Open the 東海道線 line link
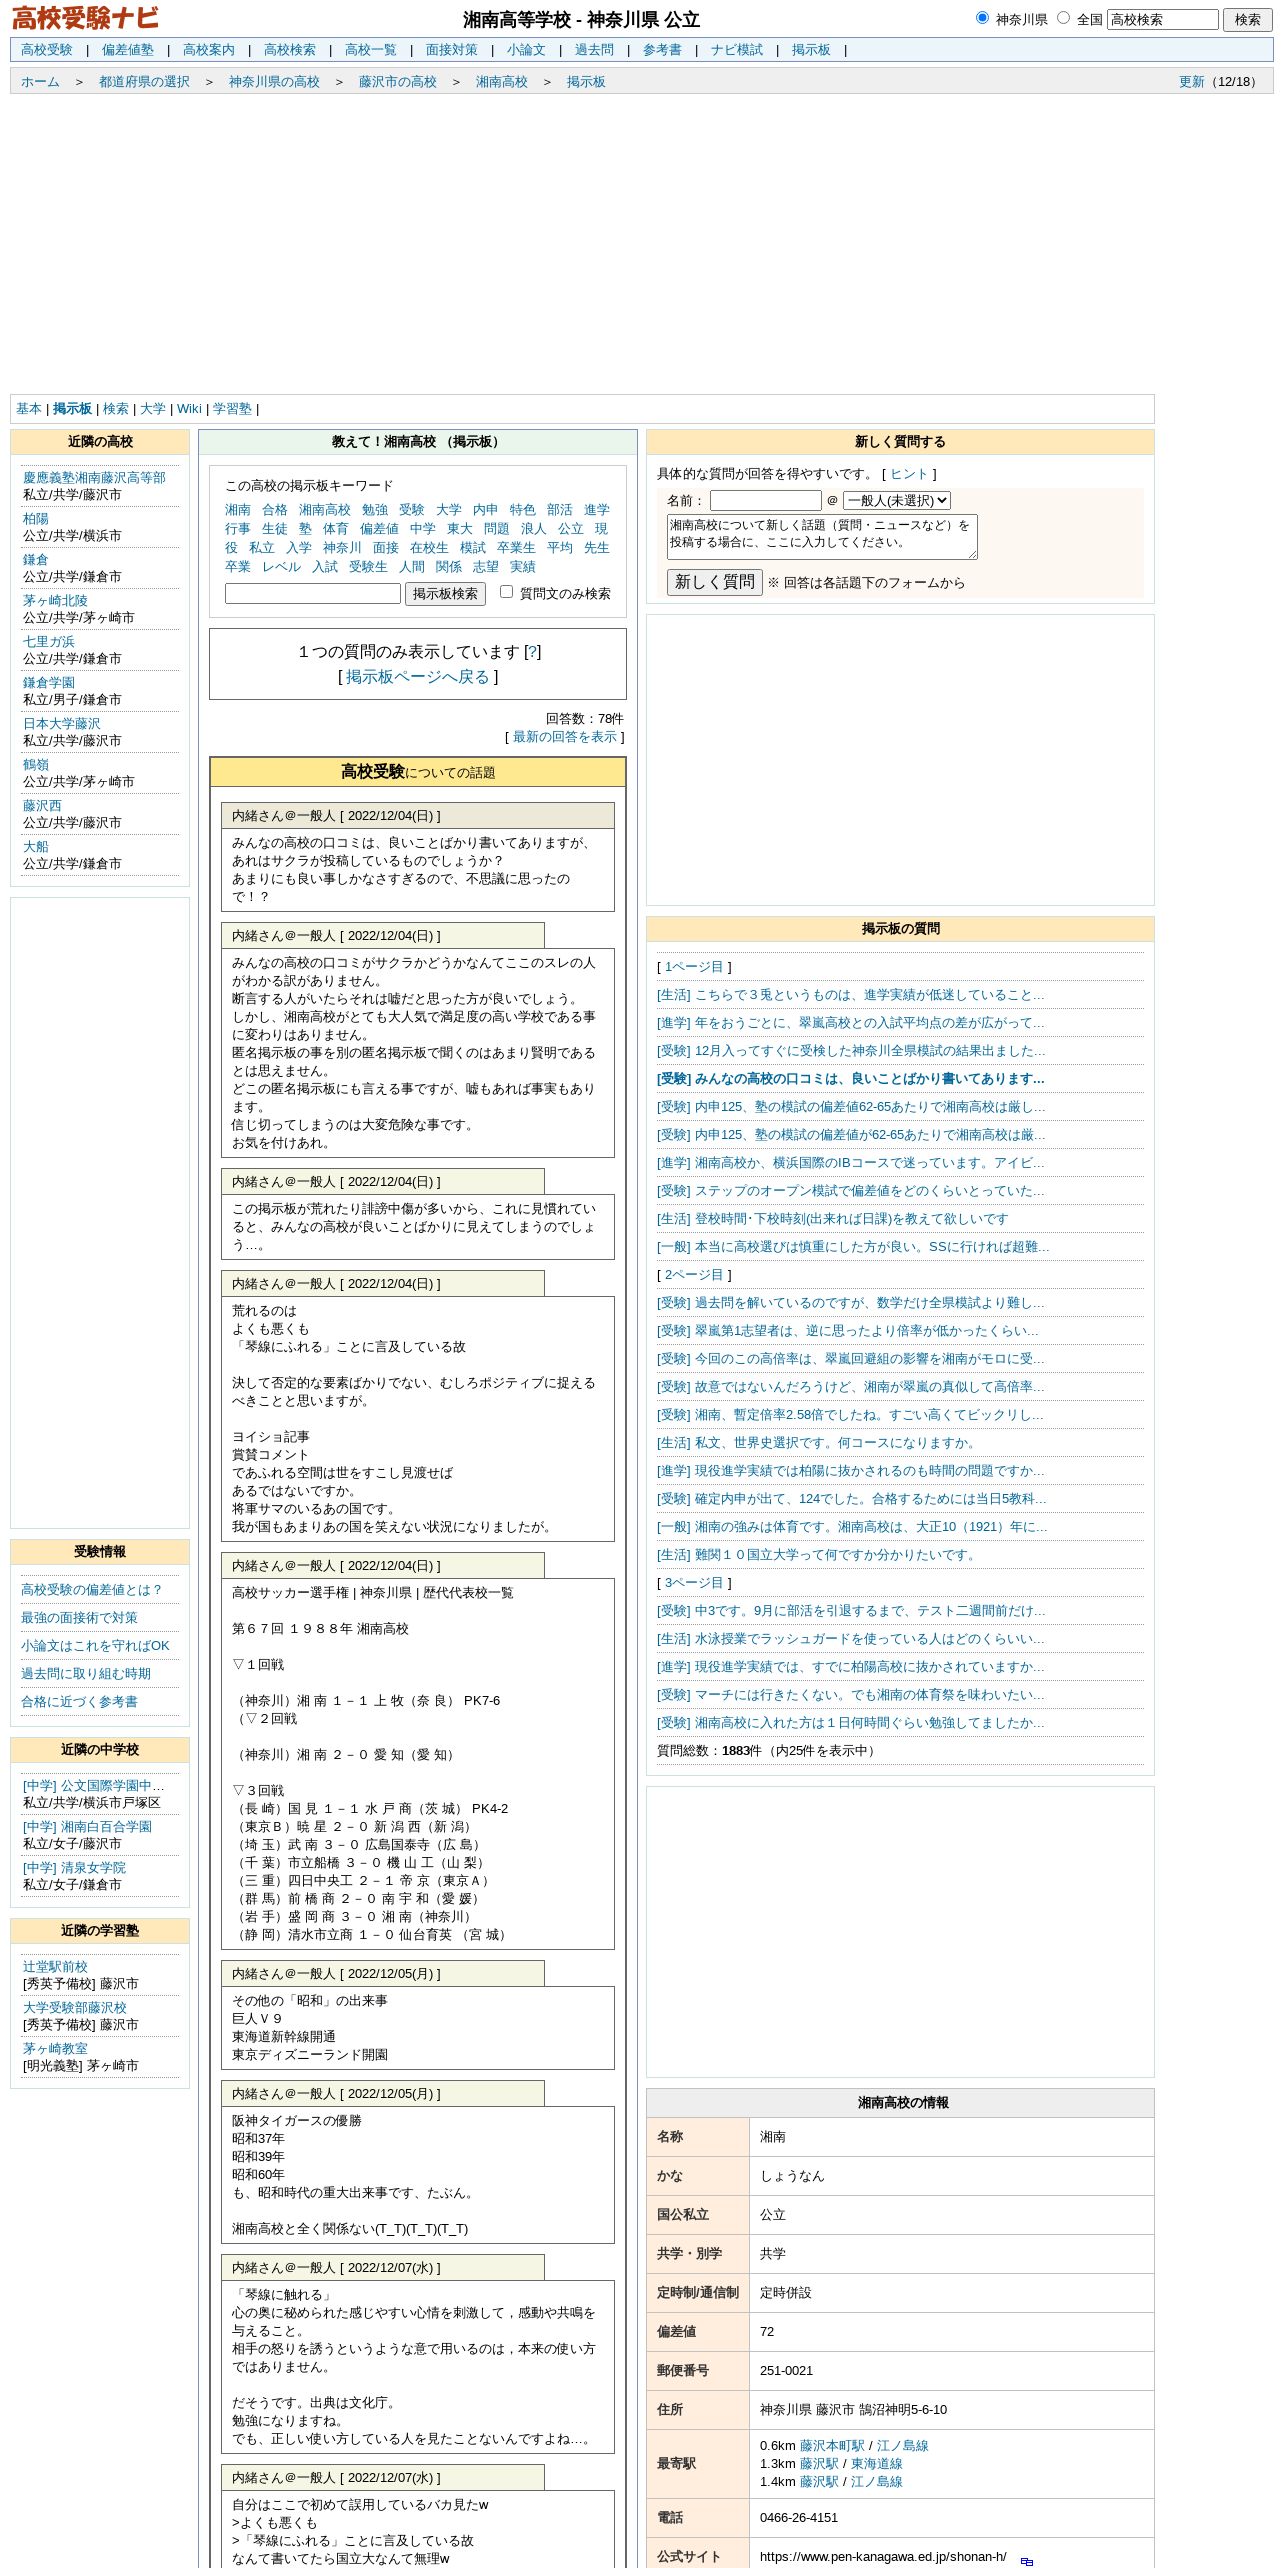The width and height of the screenshot is (1284, 2568). 877,2464
